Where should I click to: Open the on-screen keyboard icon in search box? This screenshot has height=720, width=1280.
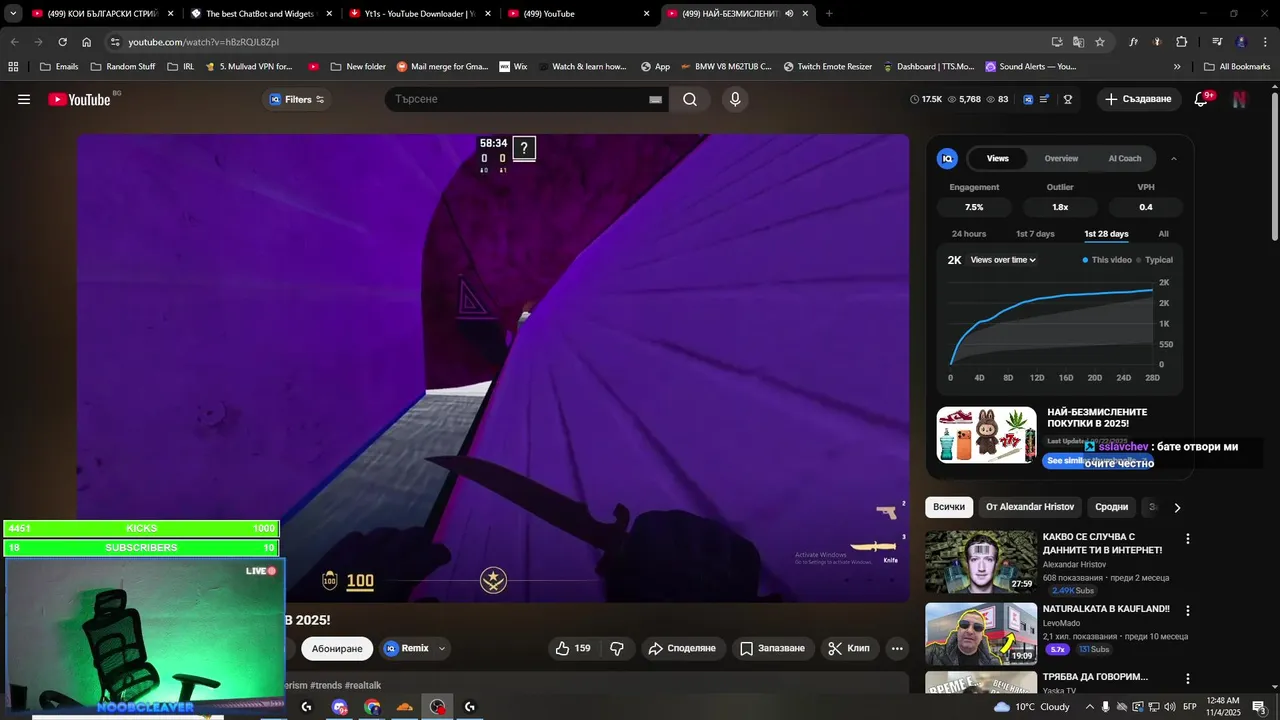[x=655, y=99]
